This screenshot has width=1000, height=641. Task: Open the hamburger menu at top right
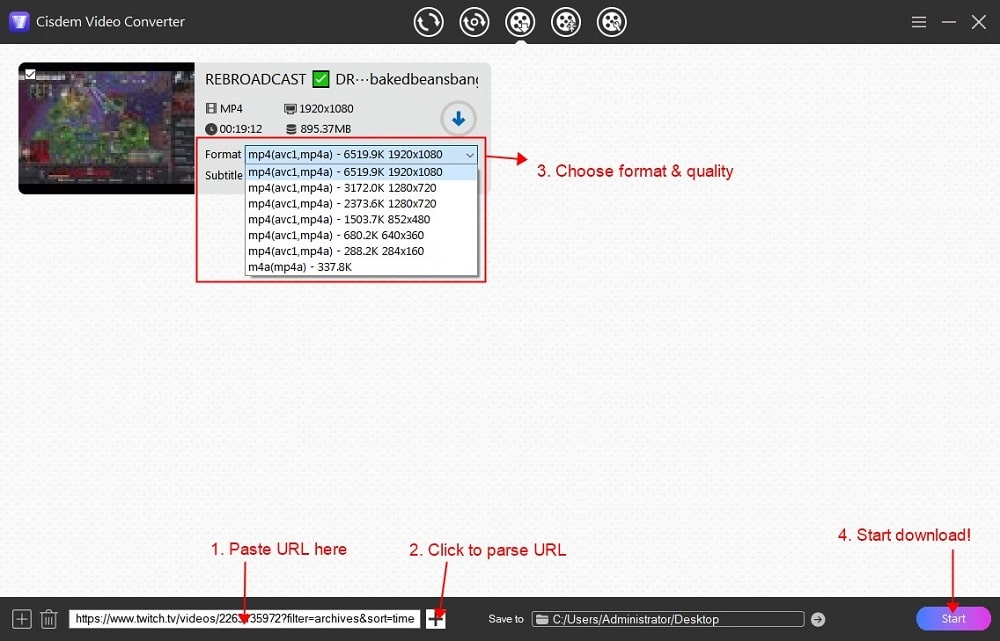tap(918, 21)
